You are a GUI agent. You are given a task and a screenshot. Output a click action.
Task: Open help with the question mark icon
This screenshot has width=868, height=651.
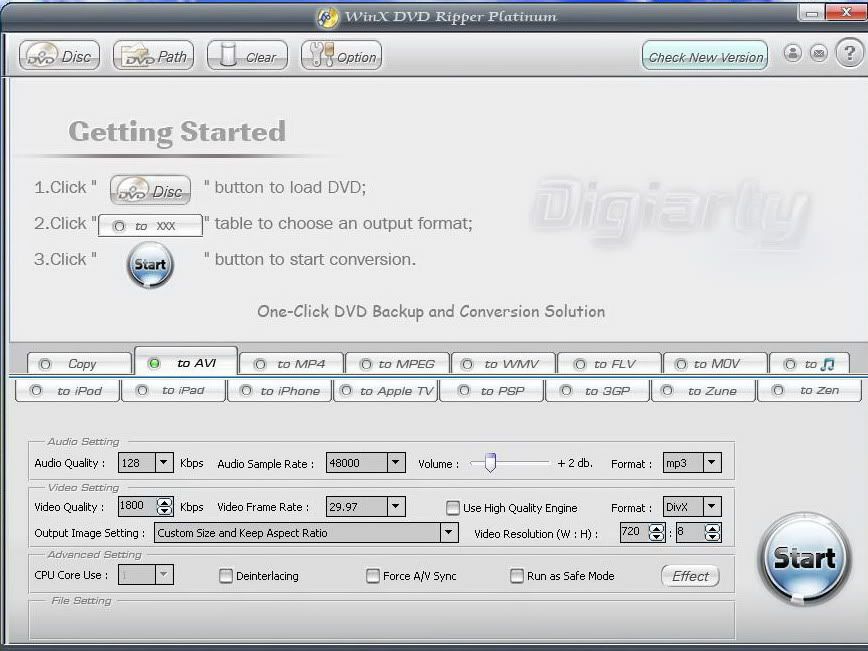click(x=850, y=54)
